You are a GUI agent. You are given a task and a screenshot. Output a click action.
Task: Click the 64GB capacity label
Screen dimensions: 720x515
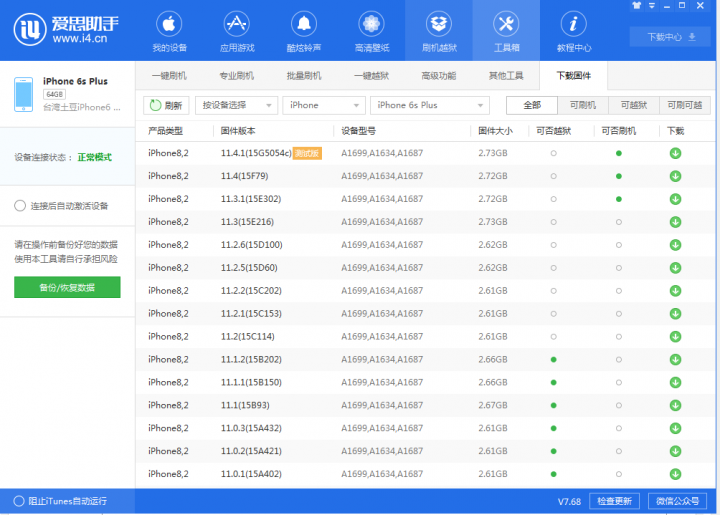[x=55, y=94]
